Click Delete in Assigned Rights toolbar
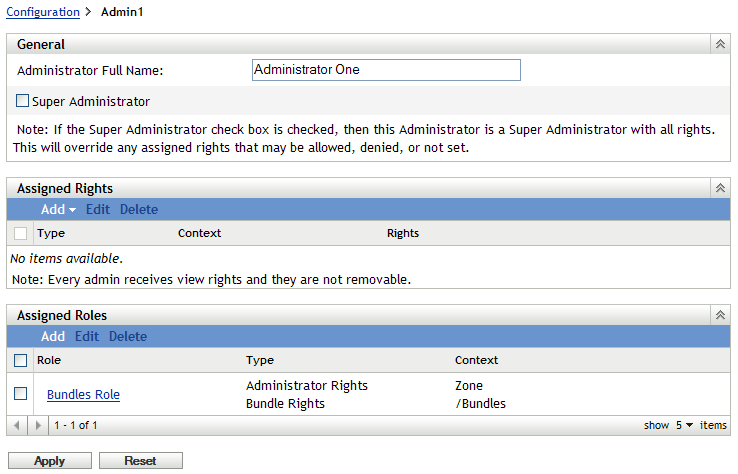The width and height of the screenshot is (738, 474). click(x=139, y=210)
